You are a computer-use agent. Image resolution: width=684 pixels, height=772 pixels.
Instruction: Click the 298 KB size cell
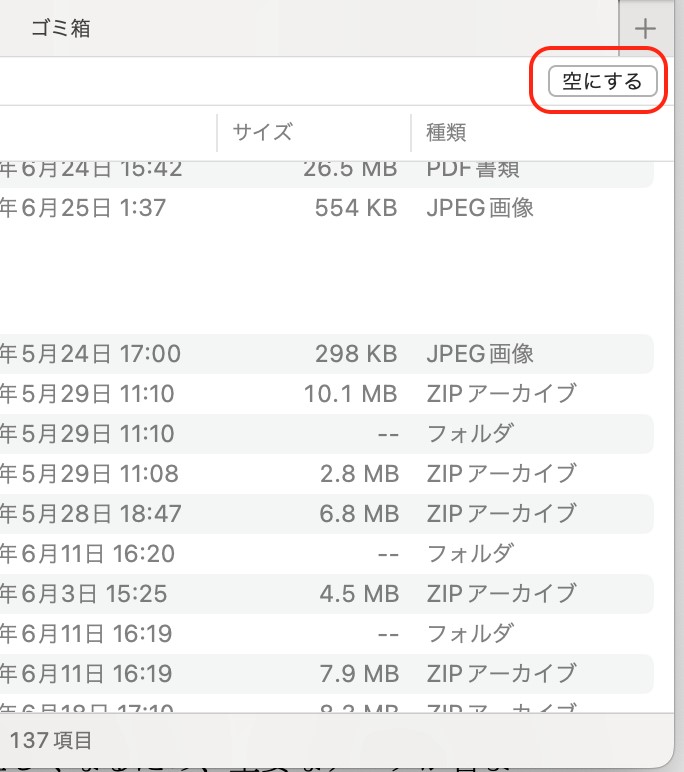click(x=356, y=354)
